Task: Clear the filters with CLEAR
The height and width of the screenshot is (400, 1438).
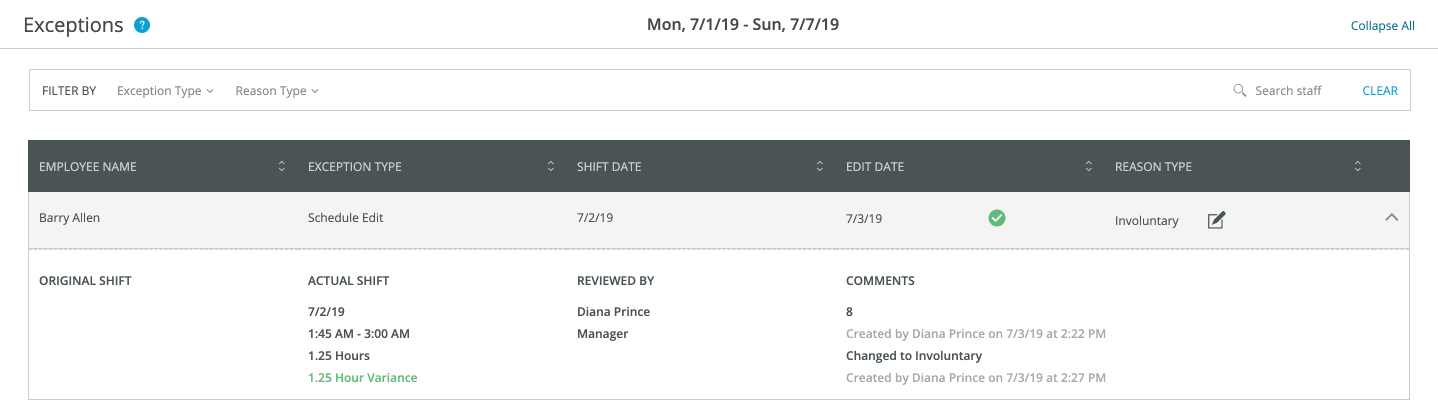Action: pyautogui.click(x=1380, y=90)
